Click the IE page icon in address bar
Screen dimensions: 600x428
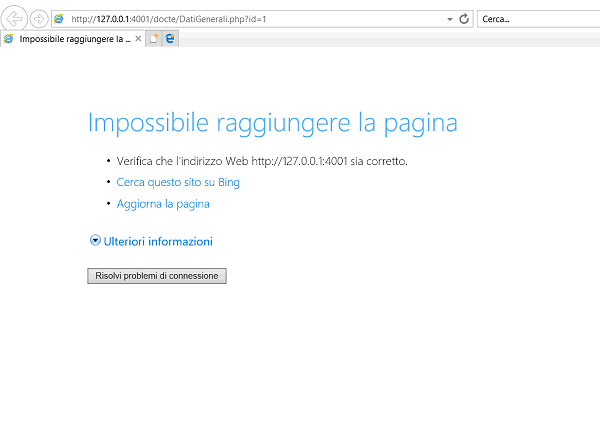pyautogui.click(x=59, y=19)
